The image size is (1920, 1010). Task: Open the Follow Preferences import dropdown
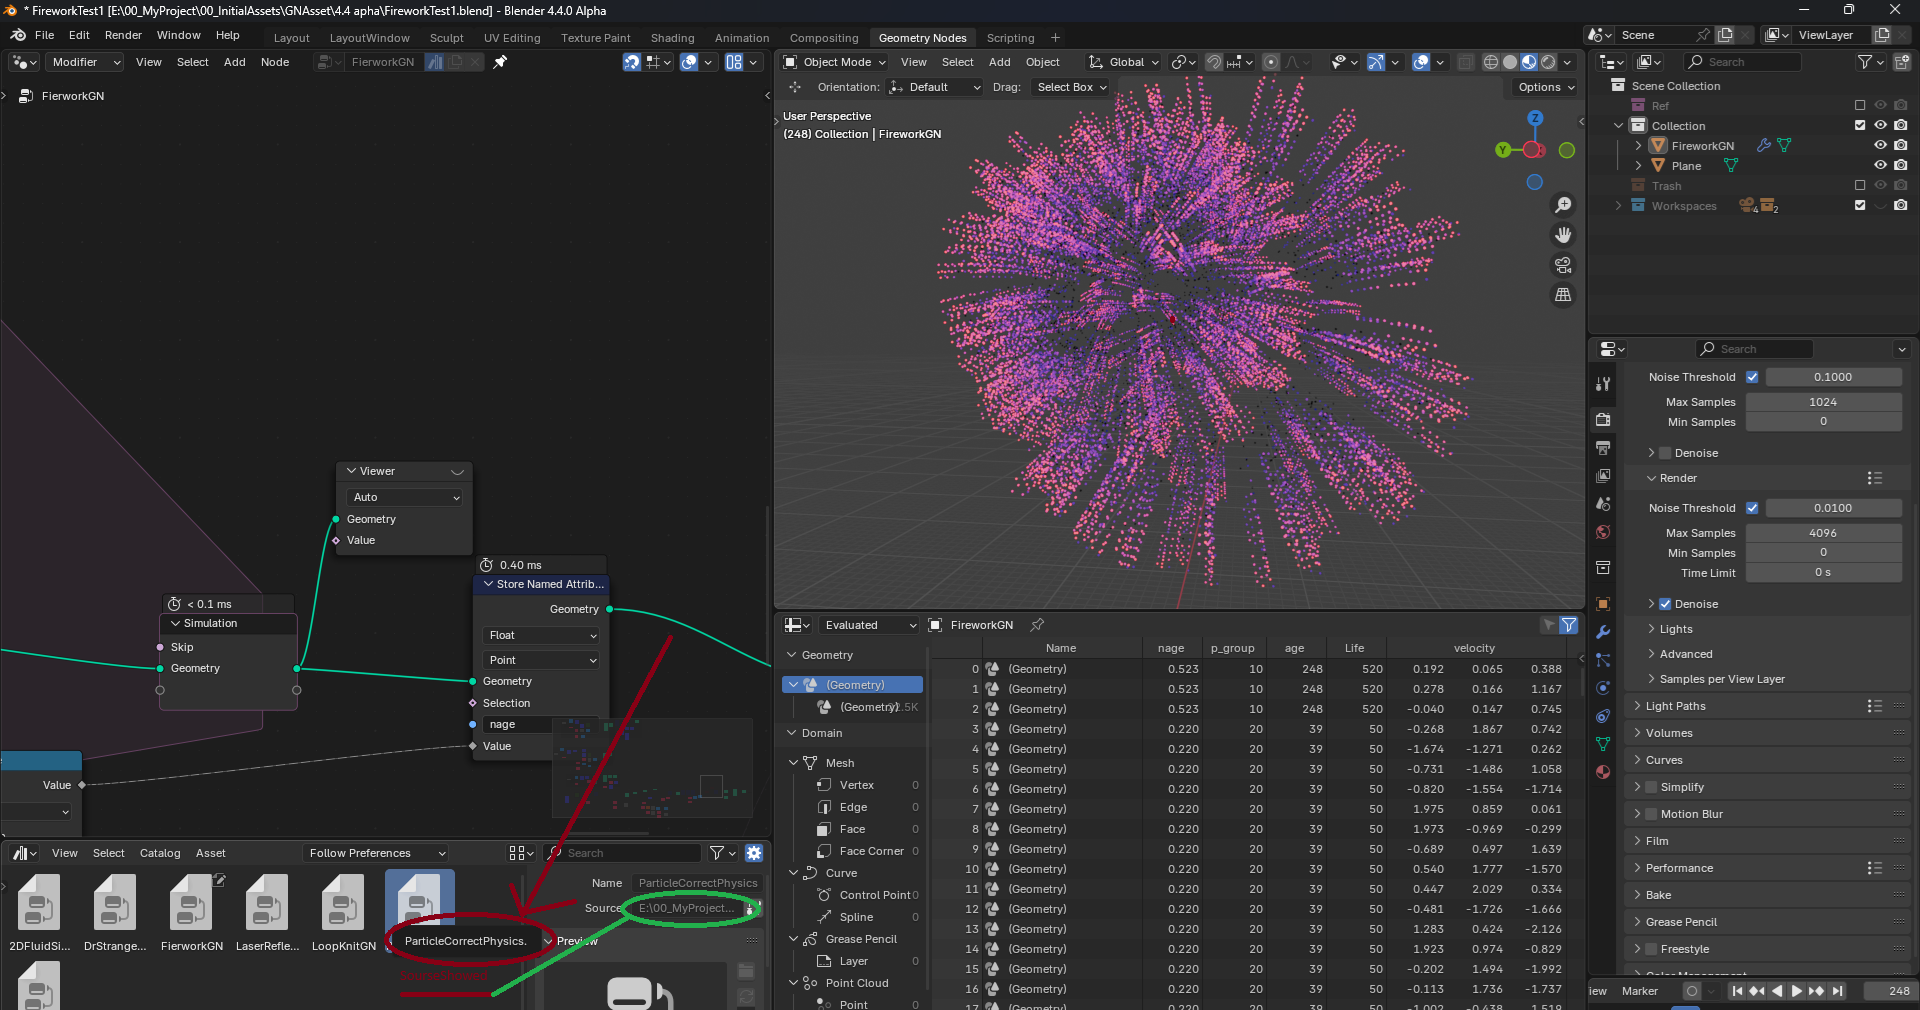coord(375,853)
